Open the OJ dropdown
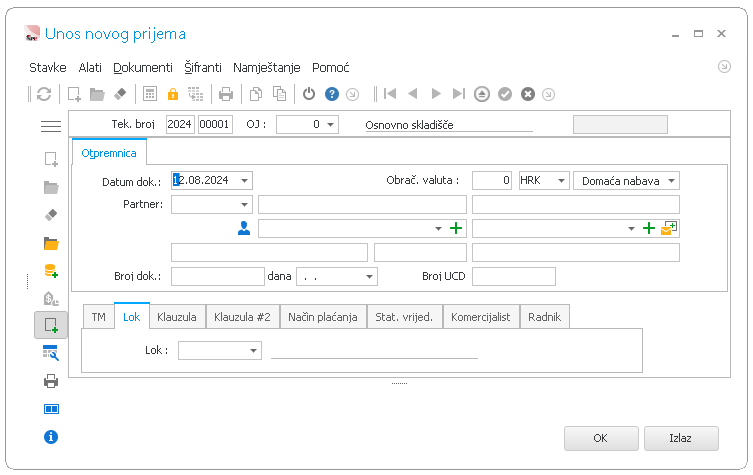 330,124
